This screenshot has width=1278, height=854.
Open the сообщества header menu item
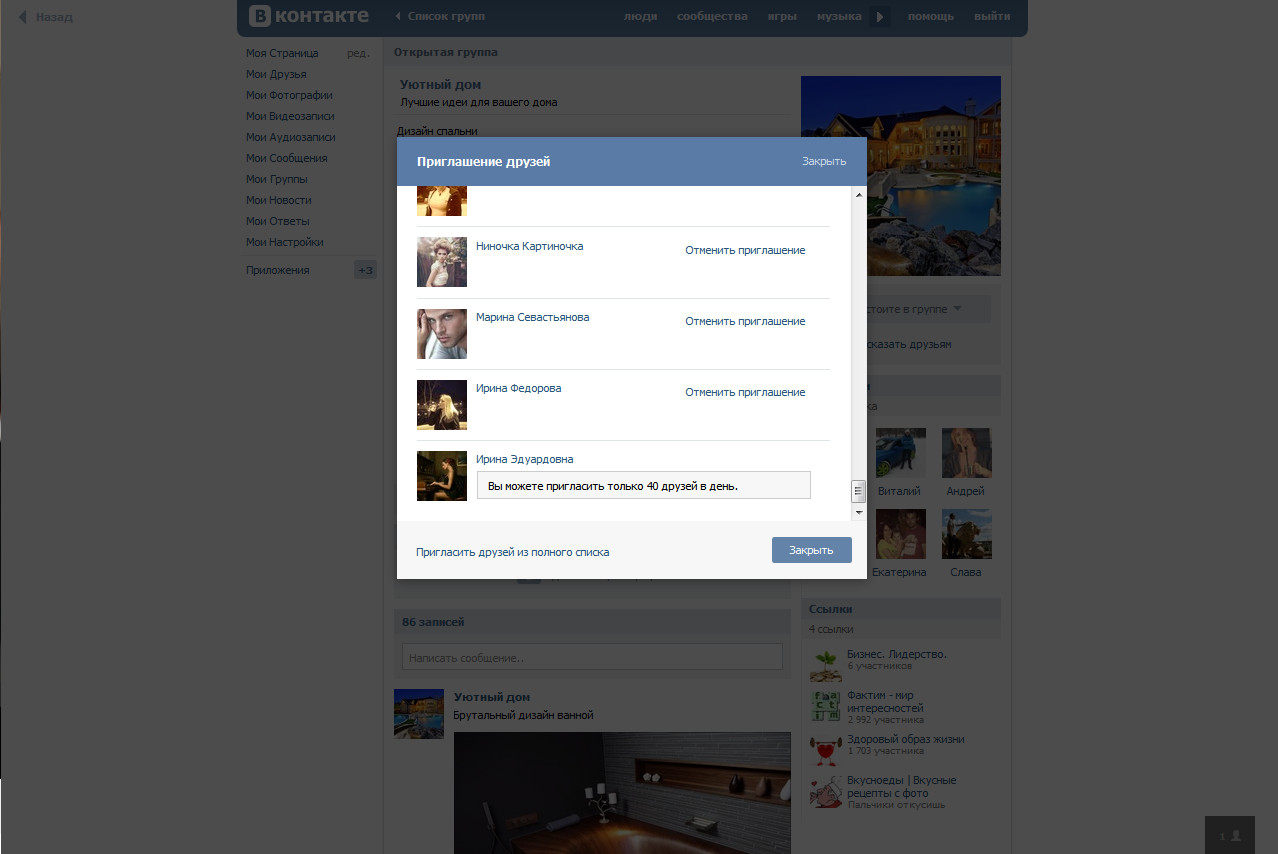pyautogui.click(x=712, y=16)
